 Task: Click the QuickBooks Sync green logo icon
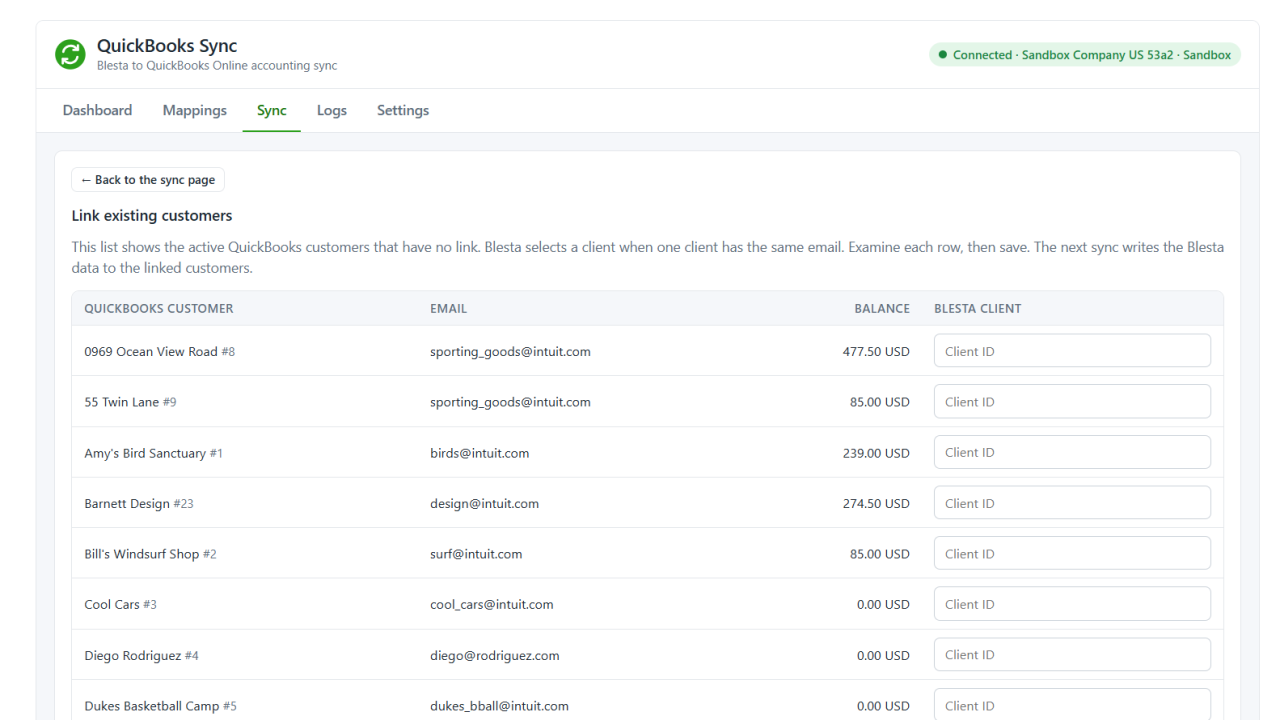70,55
